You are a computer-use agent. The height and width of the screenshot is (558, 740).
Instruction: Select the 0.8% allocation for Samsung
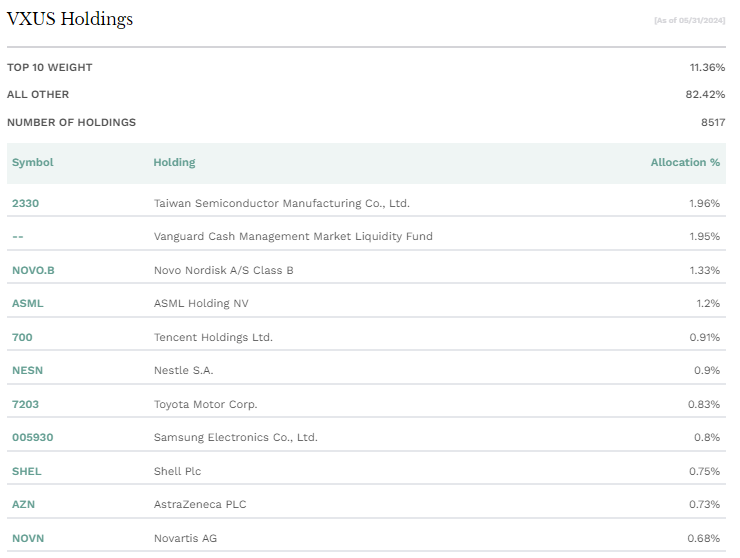(707, 438)
